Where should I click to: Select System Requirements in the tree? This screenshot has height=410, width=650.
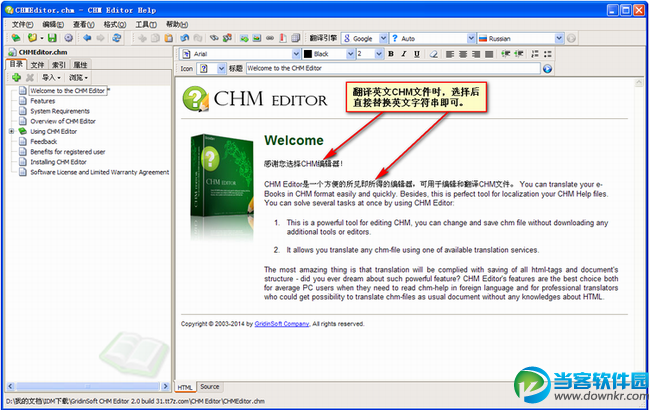(60, 111)
